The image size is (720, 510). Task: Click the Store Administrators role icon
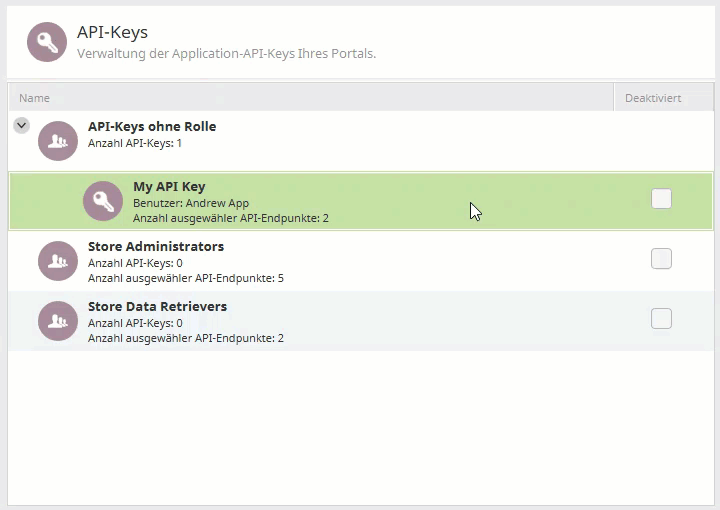click(x=58, y=261)
